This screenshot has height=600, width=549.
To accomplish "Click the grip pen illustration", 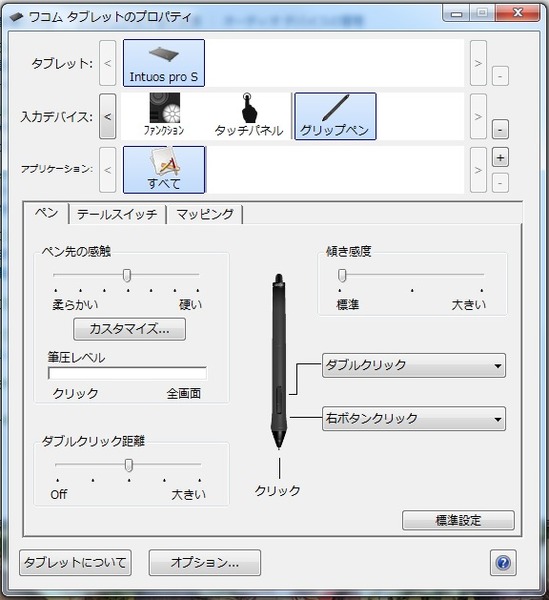I will coord(279,361).
